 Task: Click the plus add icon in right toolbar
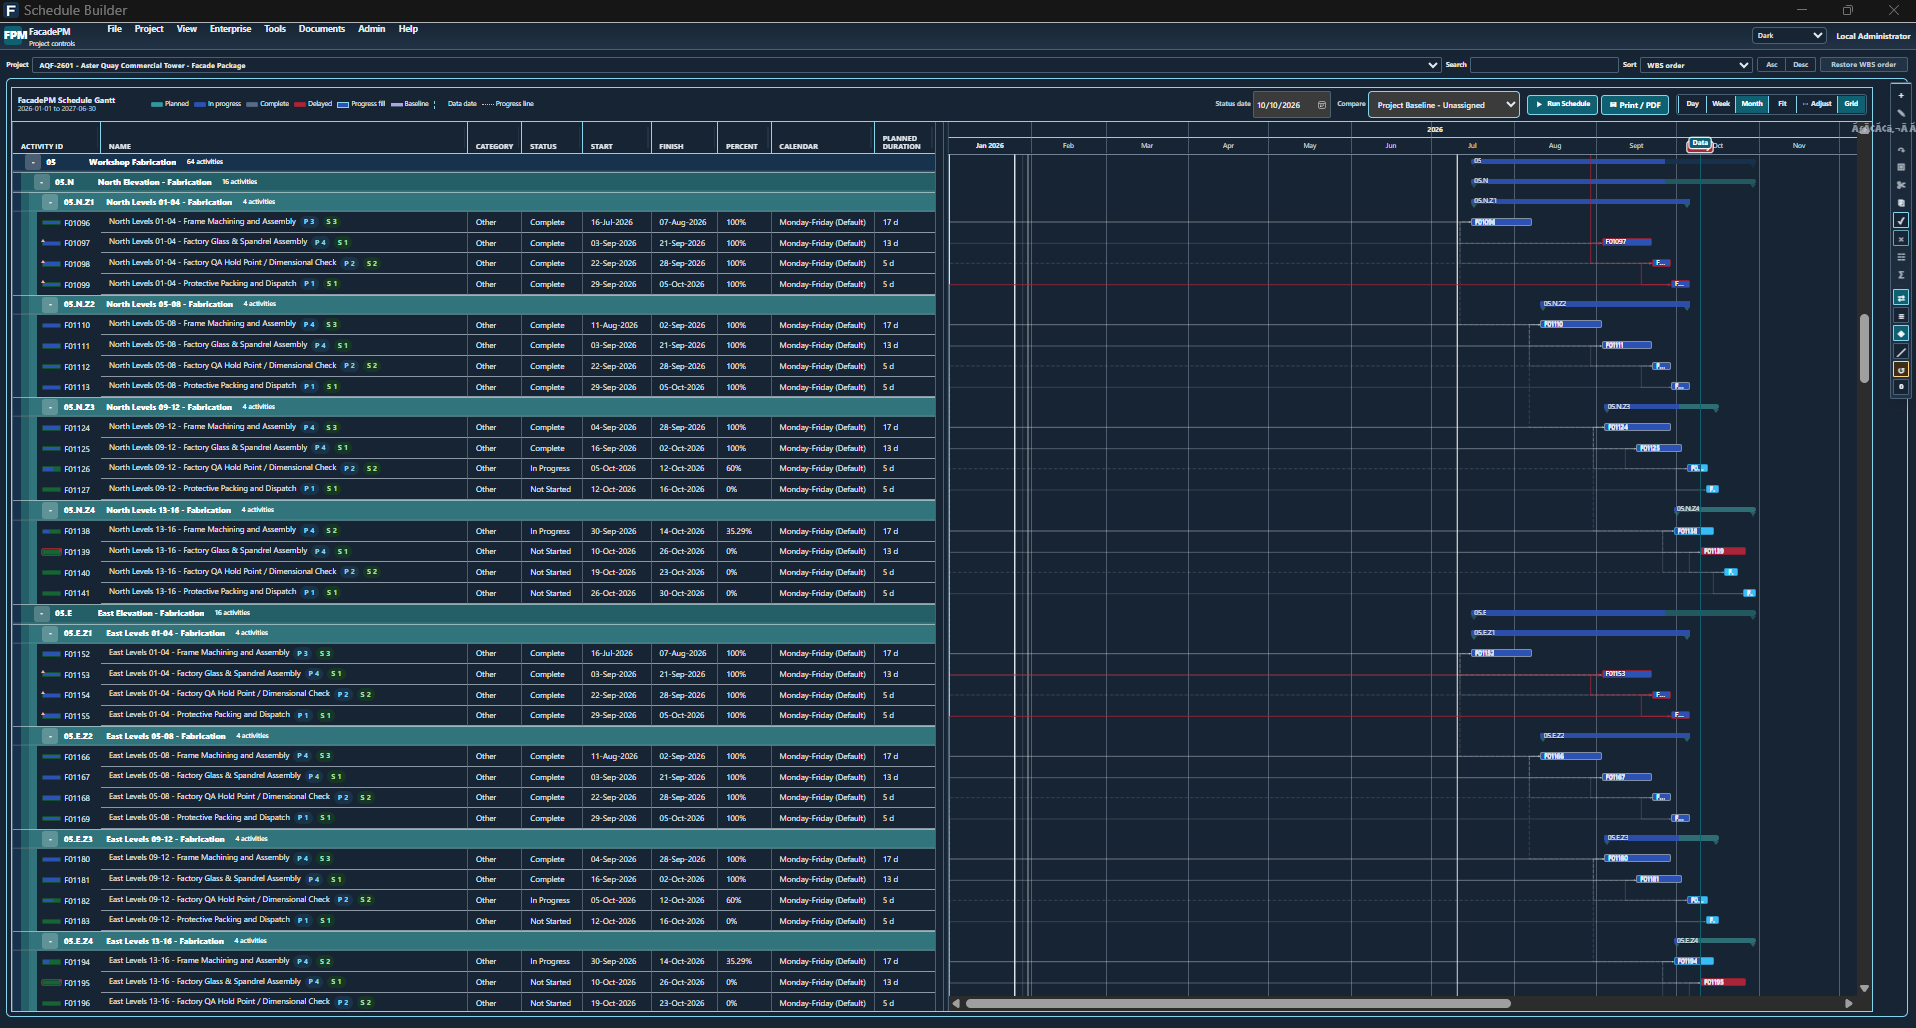(1901, 96)
